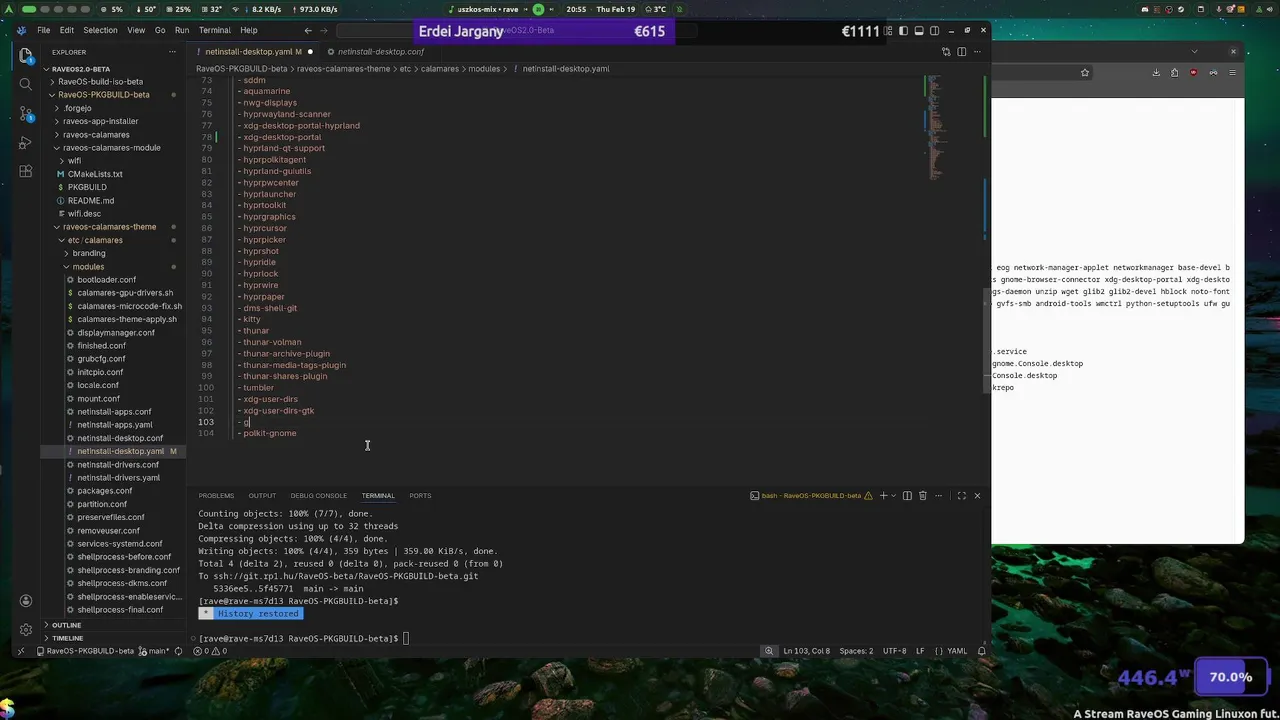Click bookmark star in browser window
The height and width of the screenshot is (720, 1280).
1084,72
